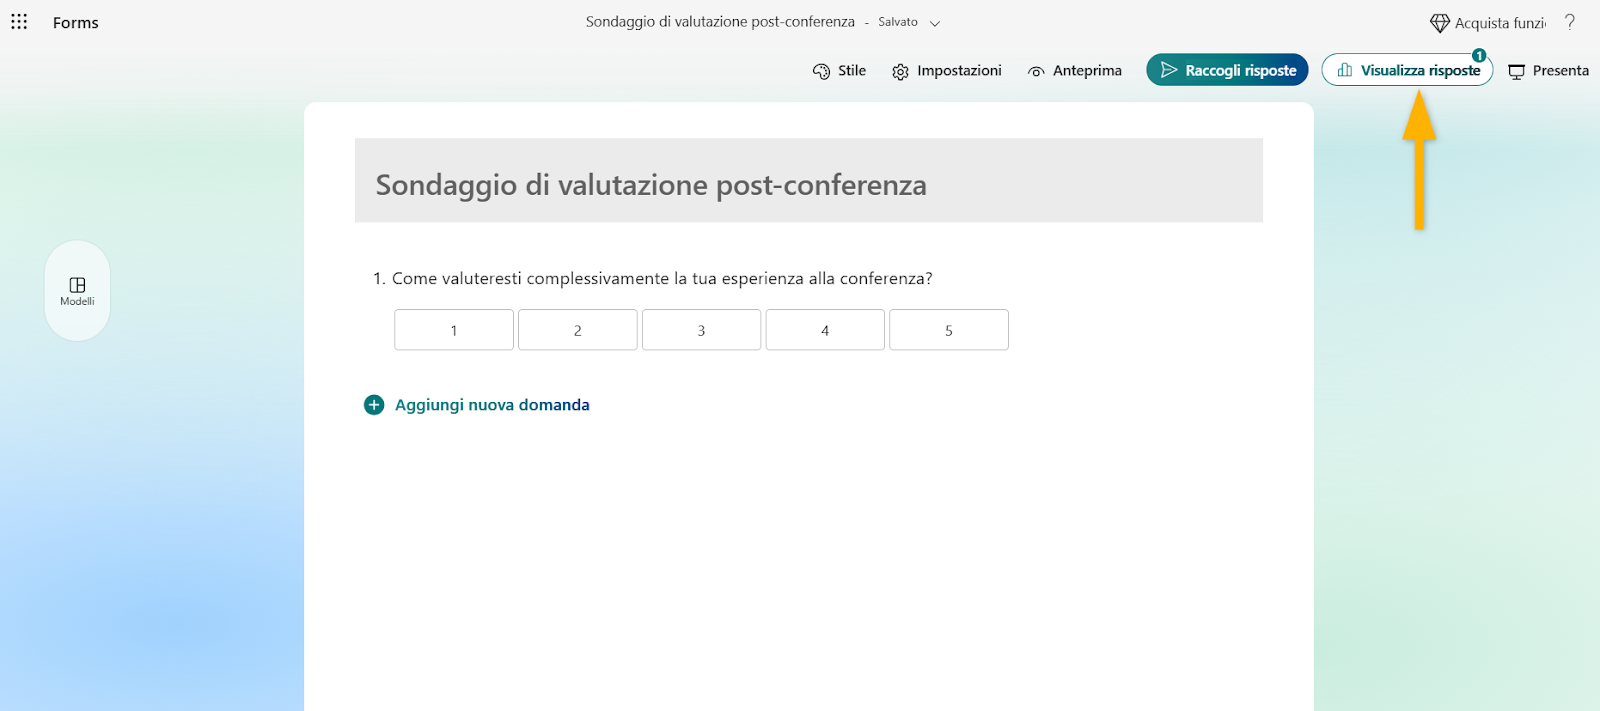Viewport: 1600px width, 711px height.
Task: Select rating option 4
Action: pos(825,330)
